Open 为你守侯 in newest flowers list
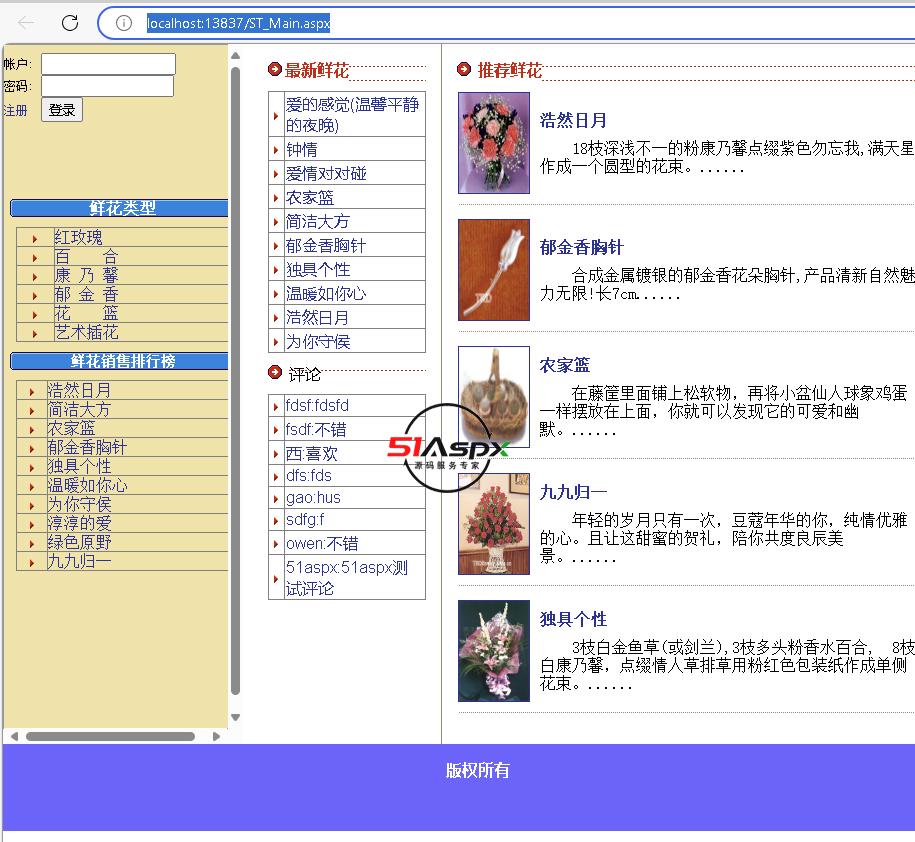This screenshot has width=915, height=842. click(317, 341)
